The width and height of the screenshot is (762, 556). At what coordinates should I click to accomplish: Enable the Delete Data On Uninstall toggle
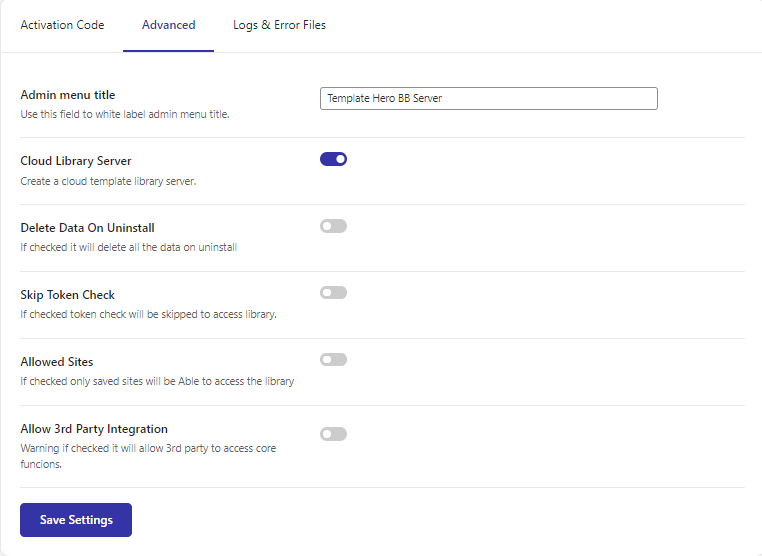pos(333,226)
